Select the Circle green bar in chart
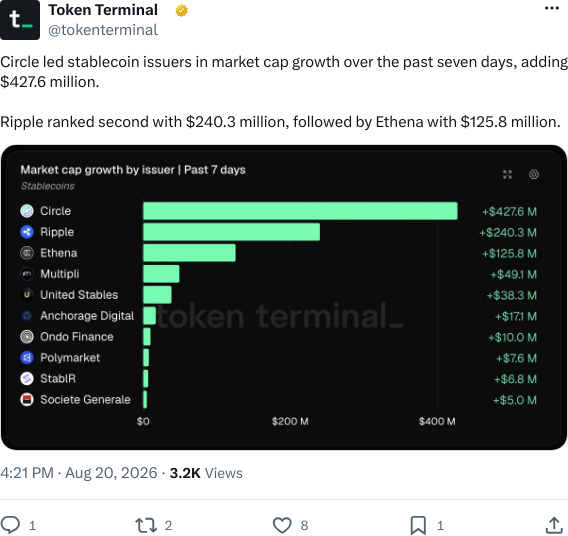This screenshot has width=568, height=536. pyautogui.click(x=300, y=211)
